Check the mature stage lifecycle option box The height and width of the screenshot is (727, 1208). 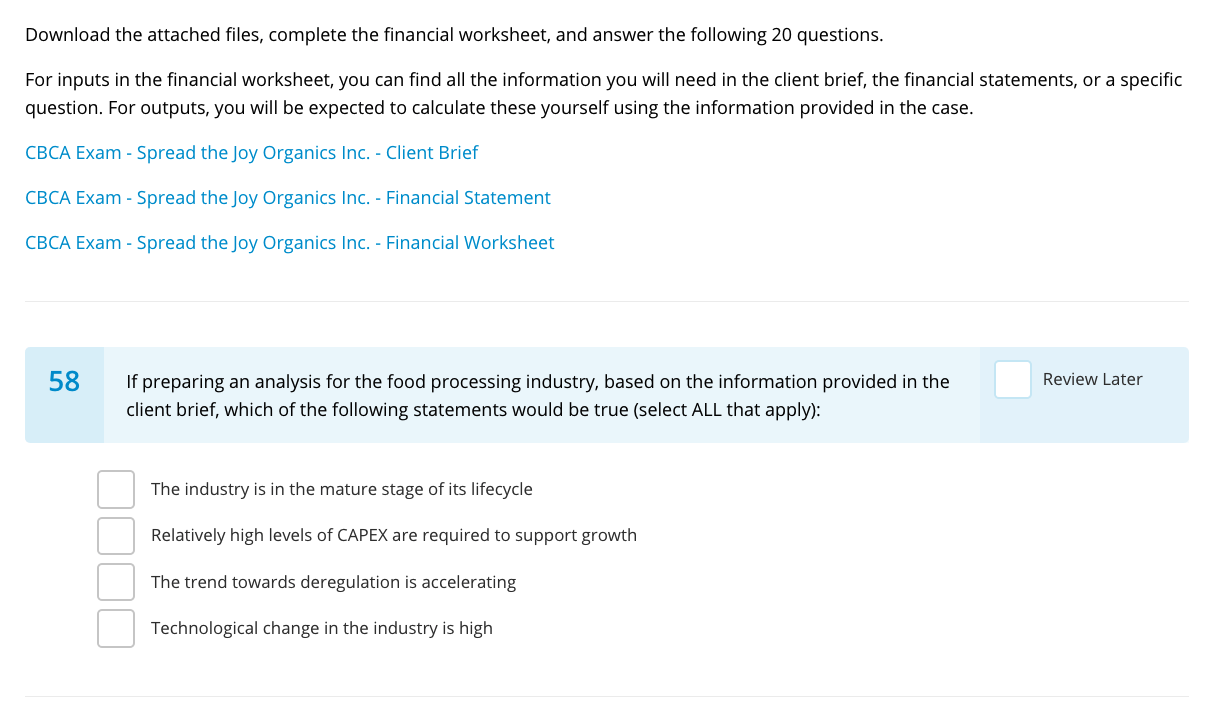[x=116, y=490]
